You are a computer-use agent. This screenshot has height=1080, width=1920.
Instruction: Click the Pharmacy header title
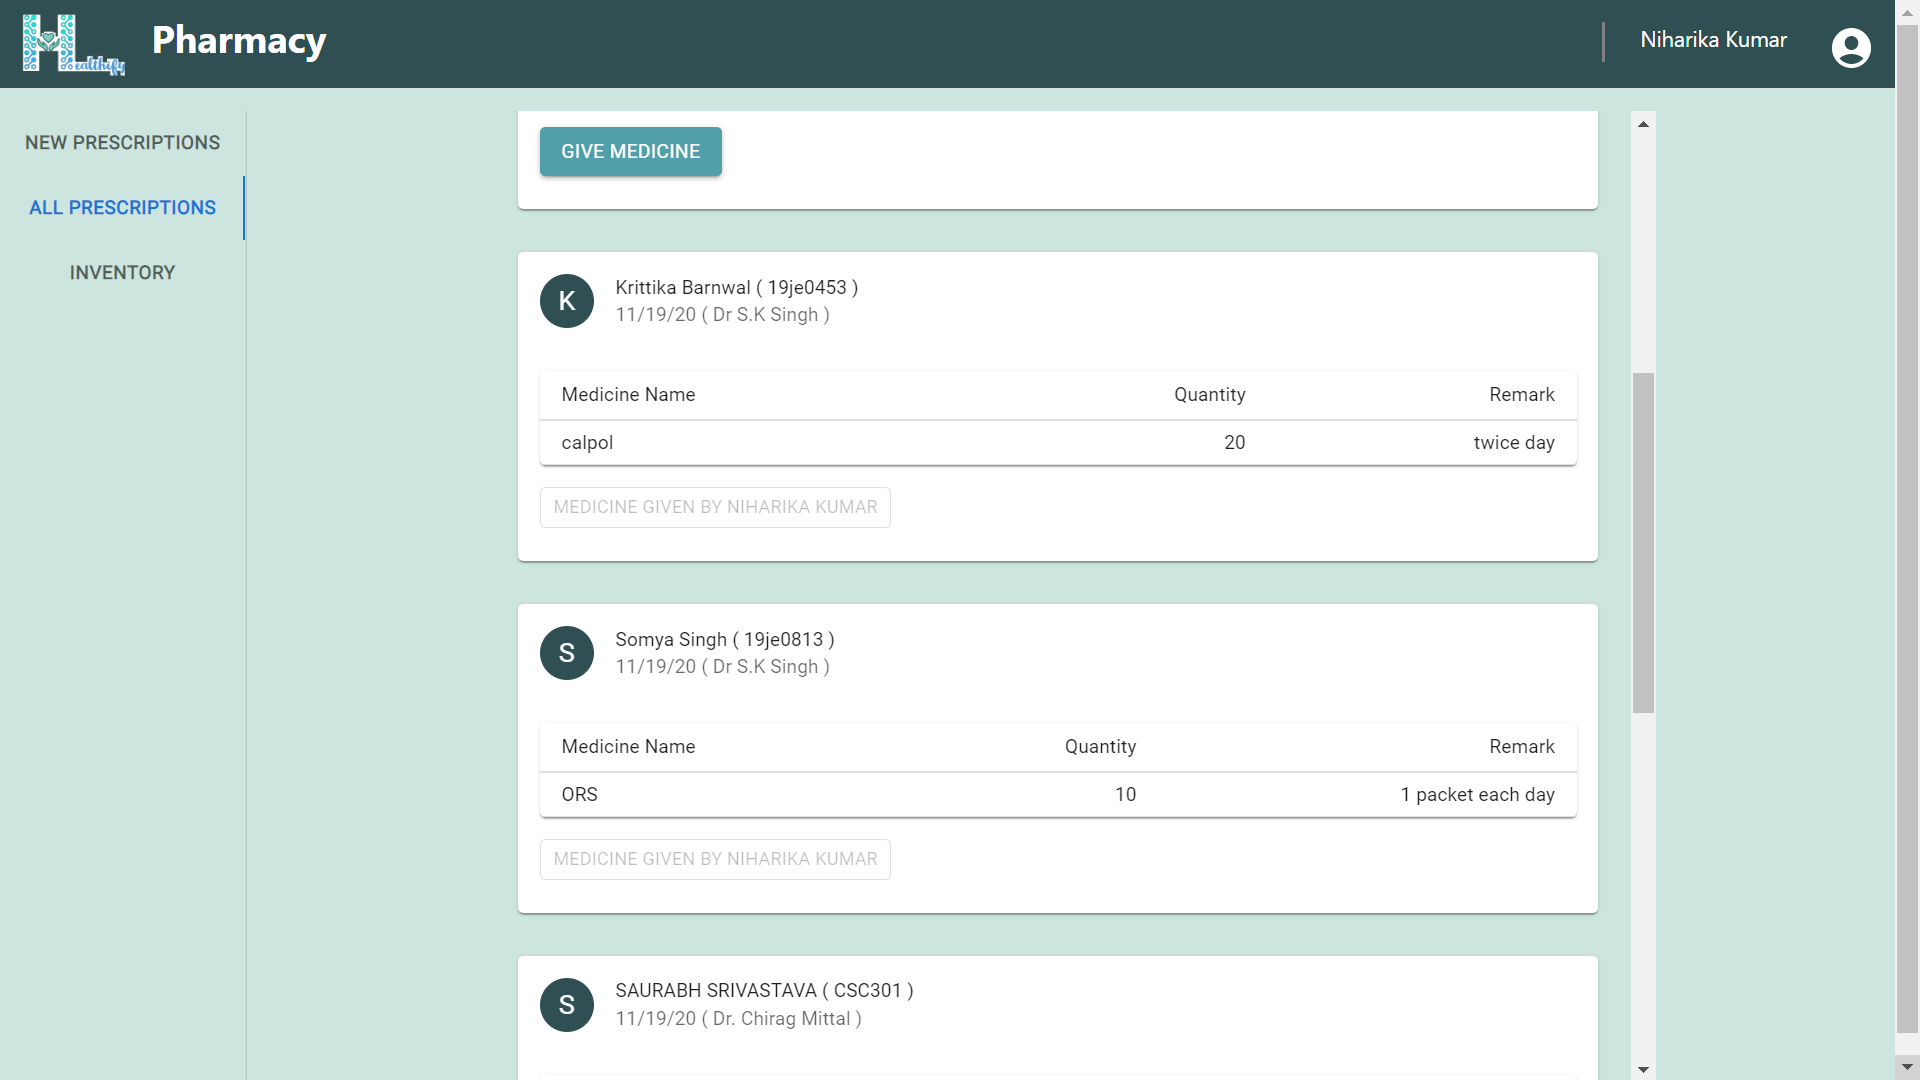click(239, 41)
